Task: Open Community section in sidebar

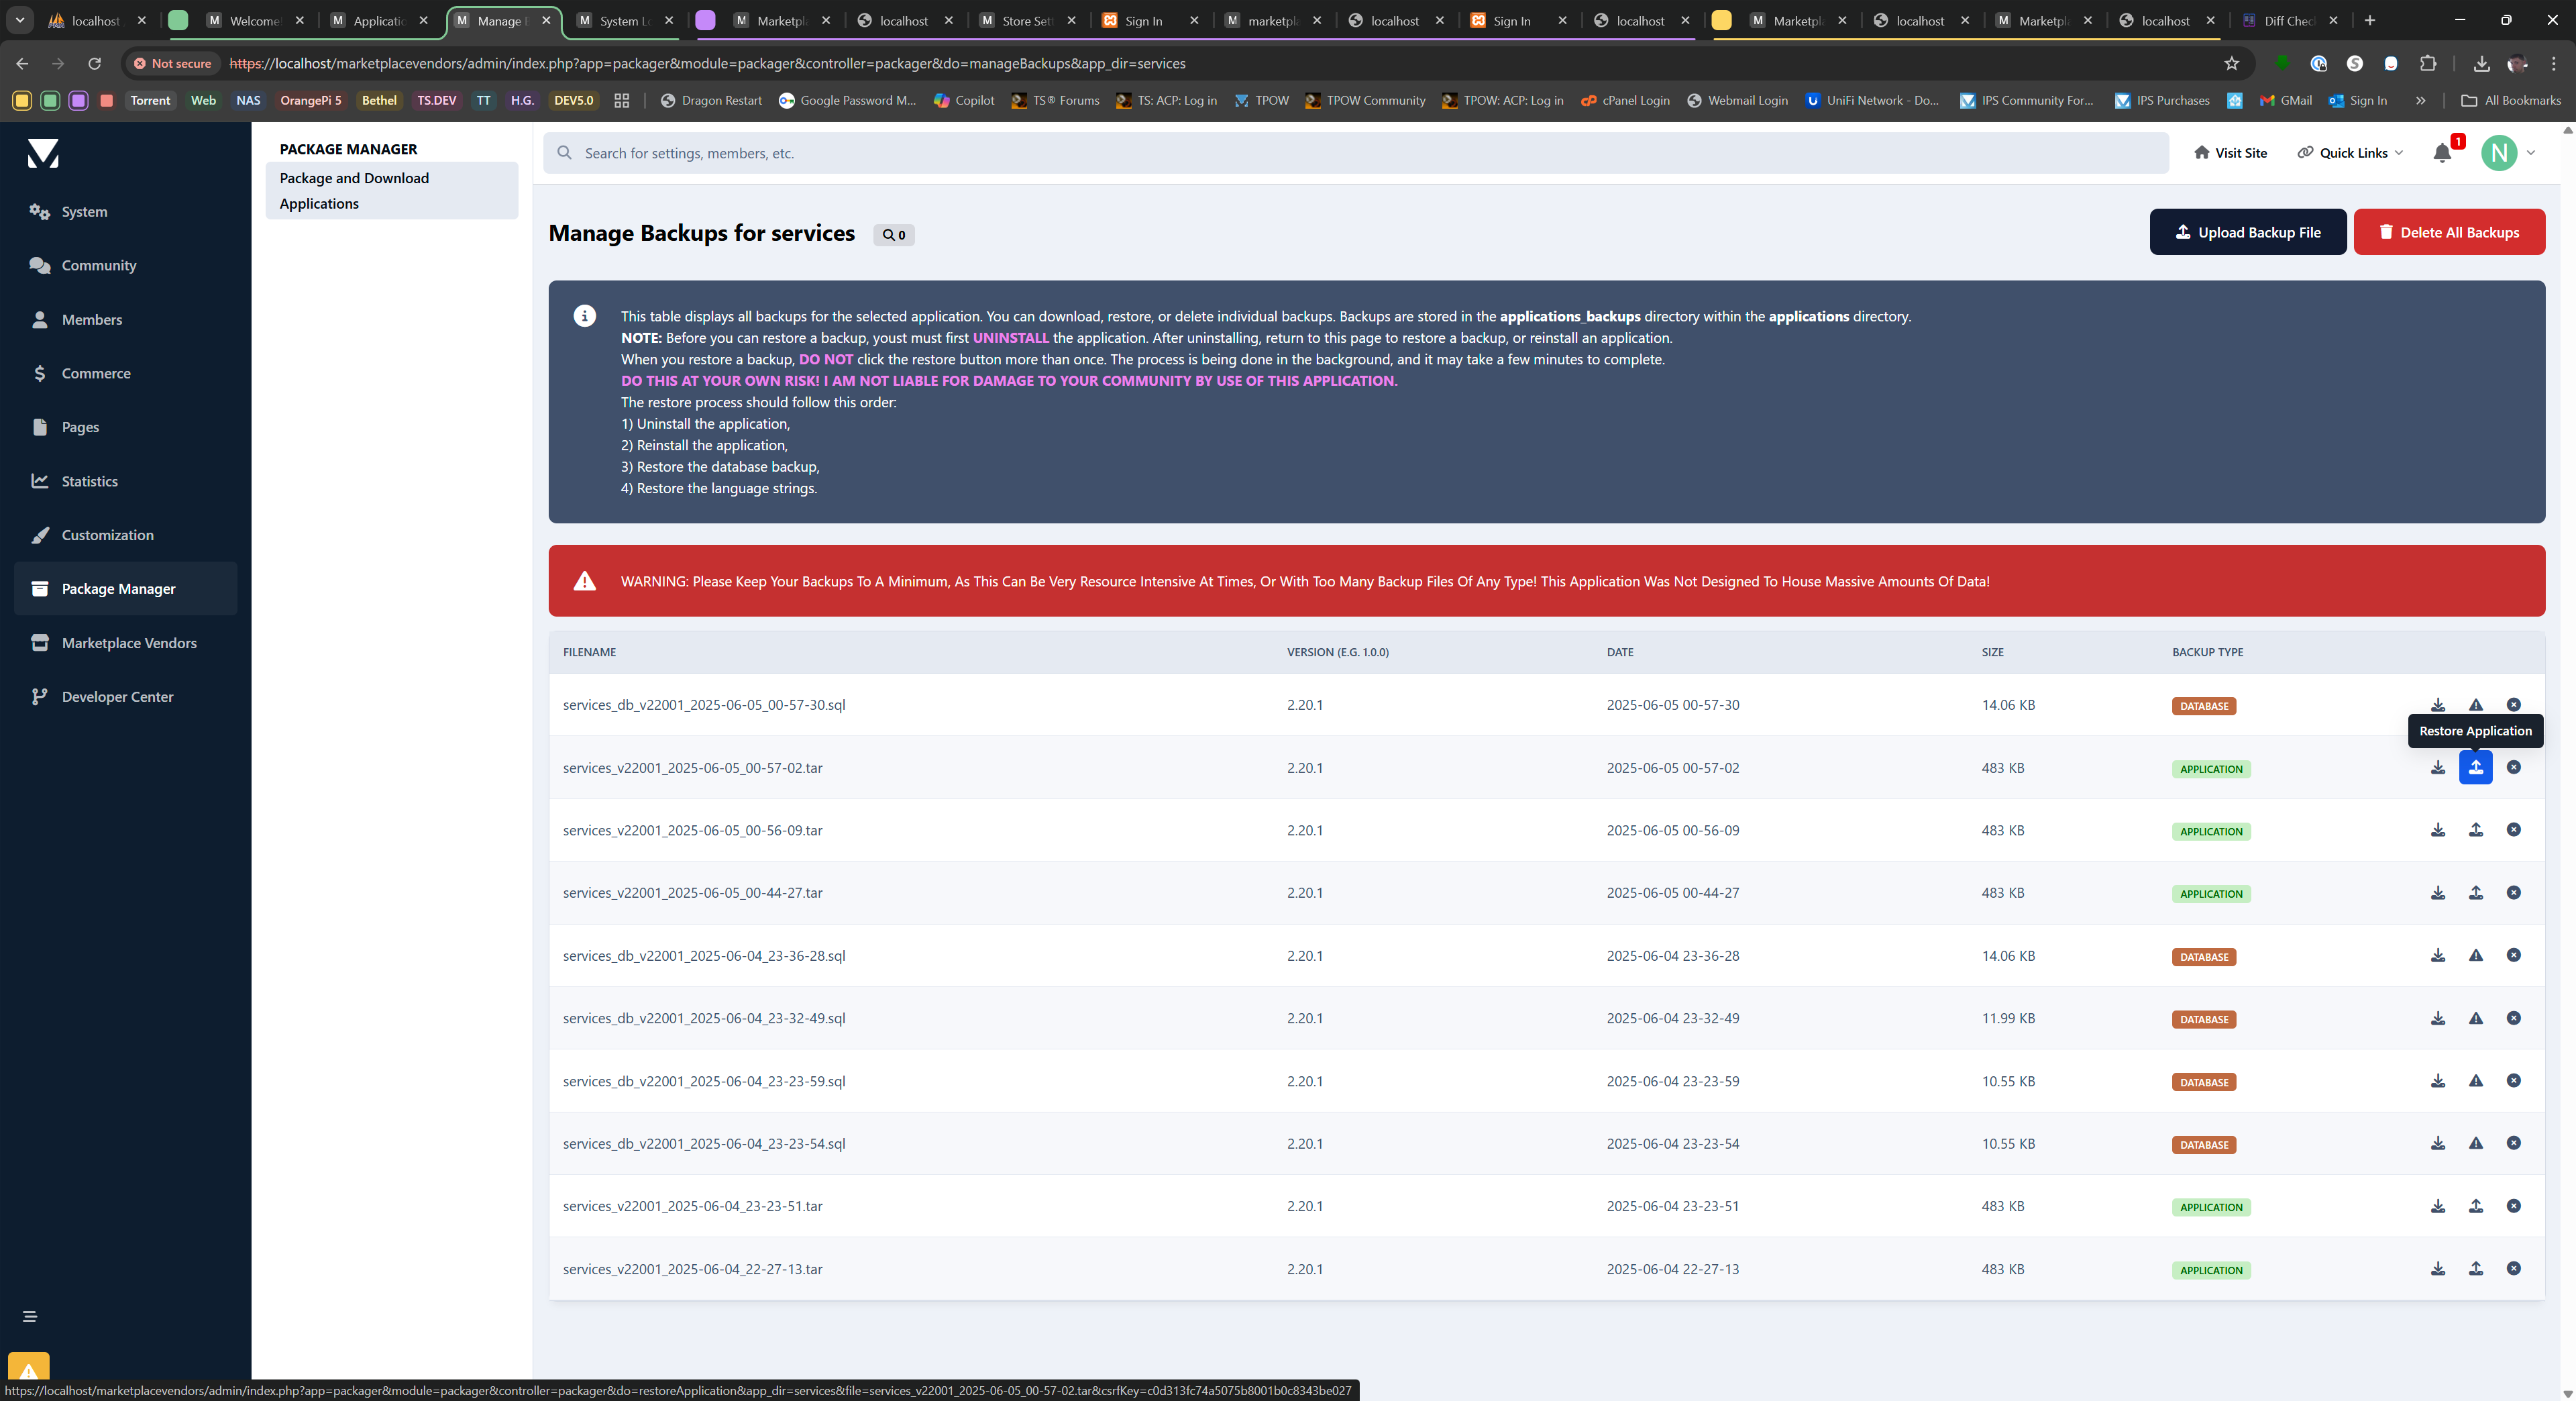Action: click(125, 265)
